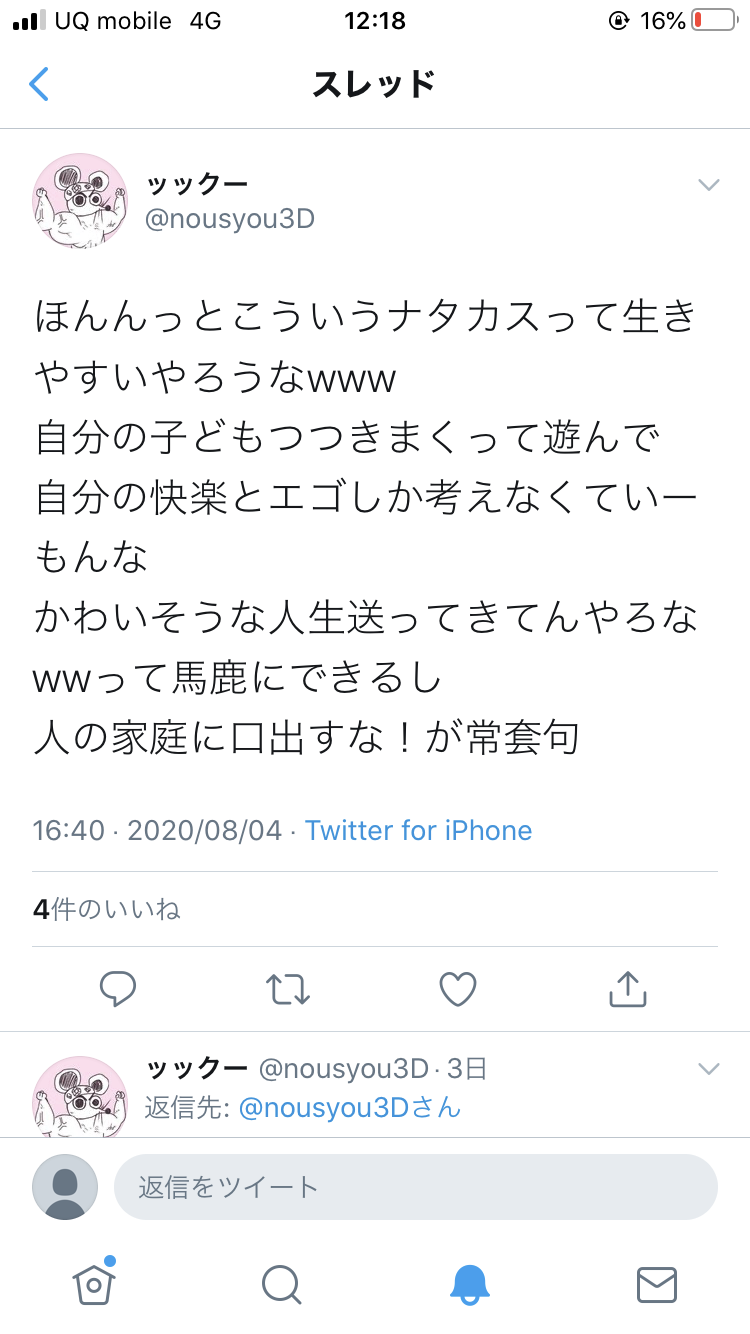Tap your own avatar beside reply field
Image resolution: width=750 pixels, height=1334 pixels.
point(65,1187)
